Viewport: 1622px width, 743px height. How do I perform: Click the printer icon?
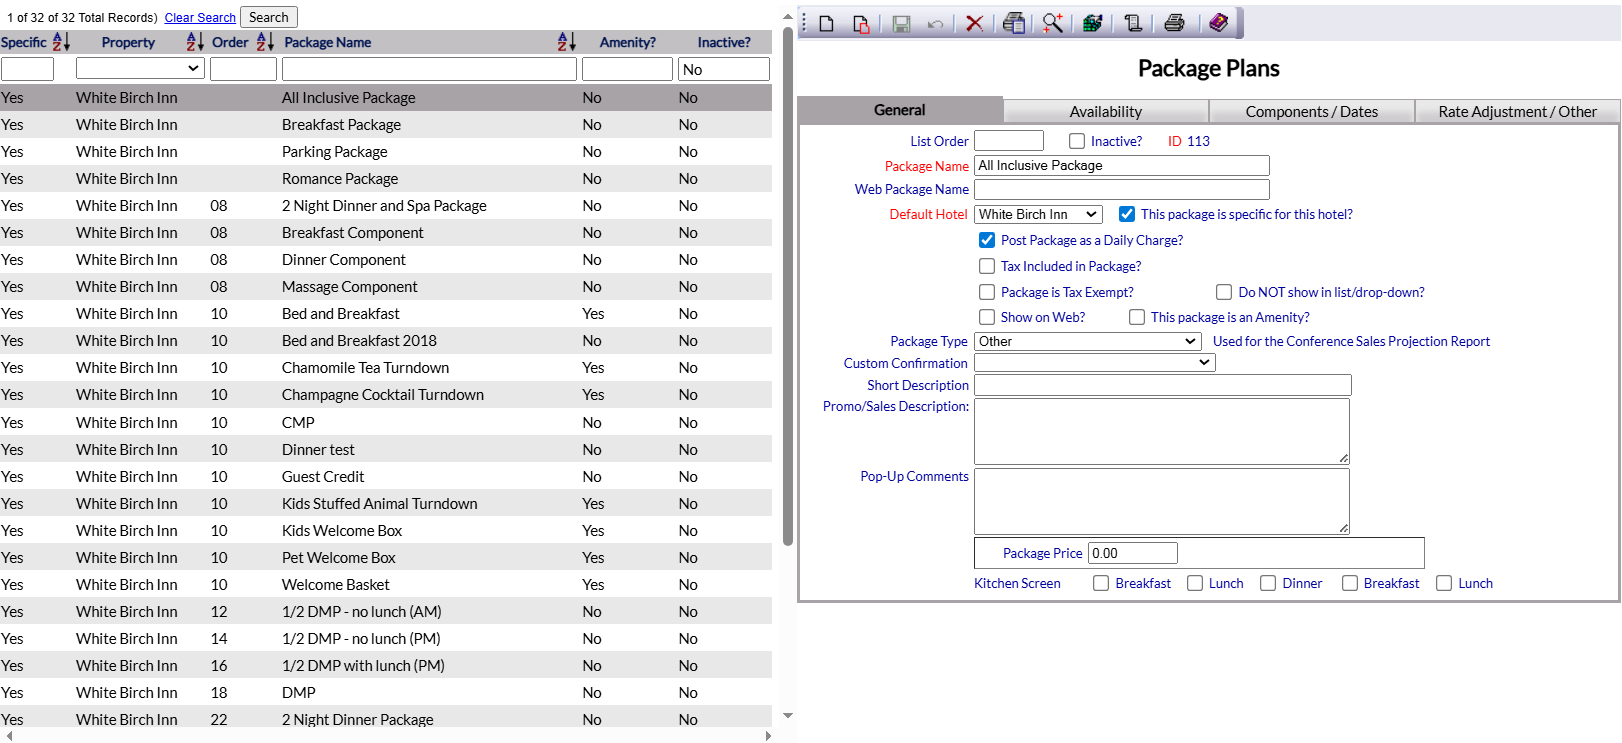point(1175,23)
